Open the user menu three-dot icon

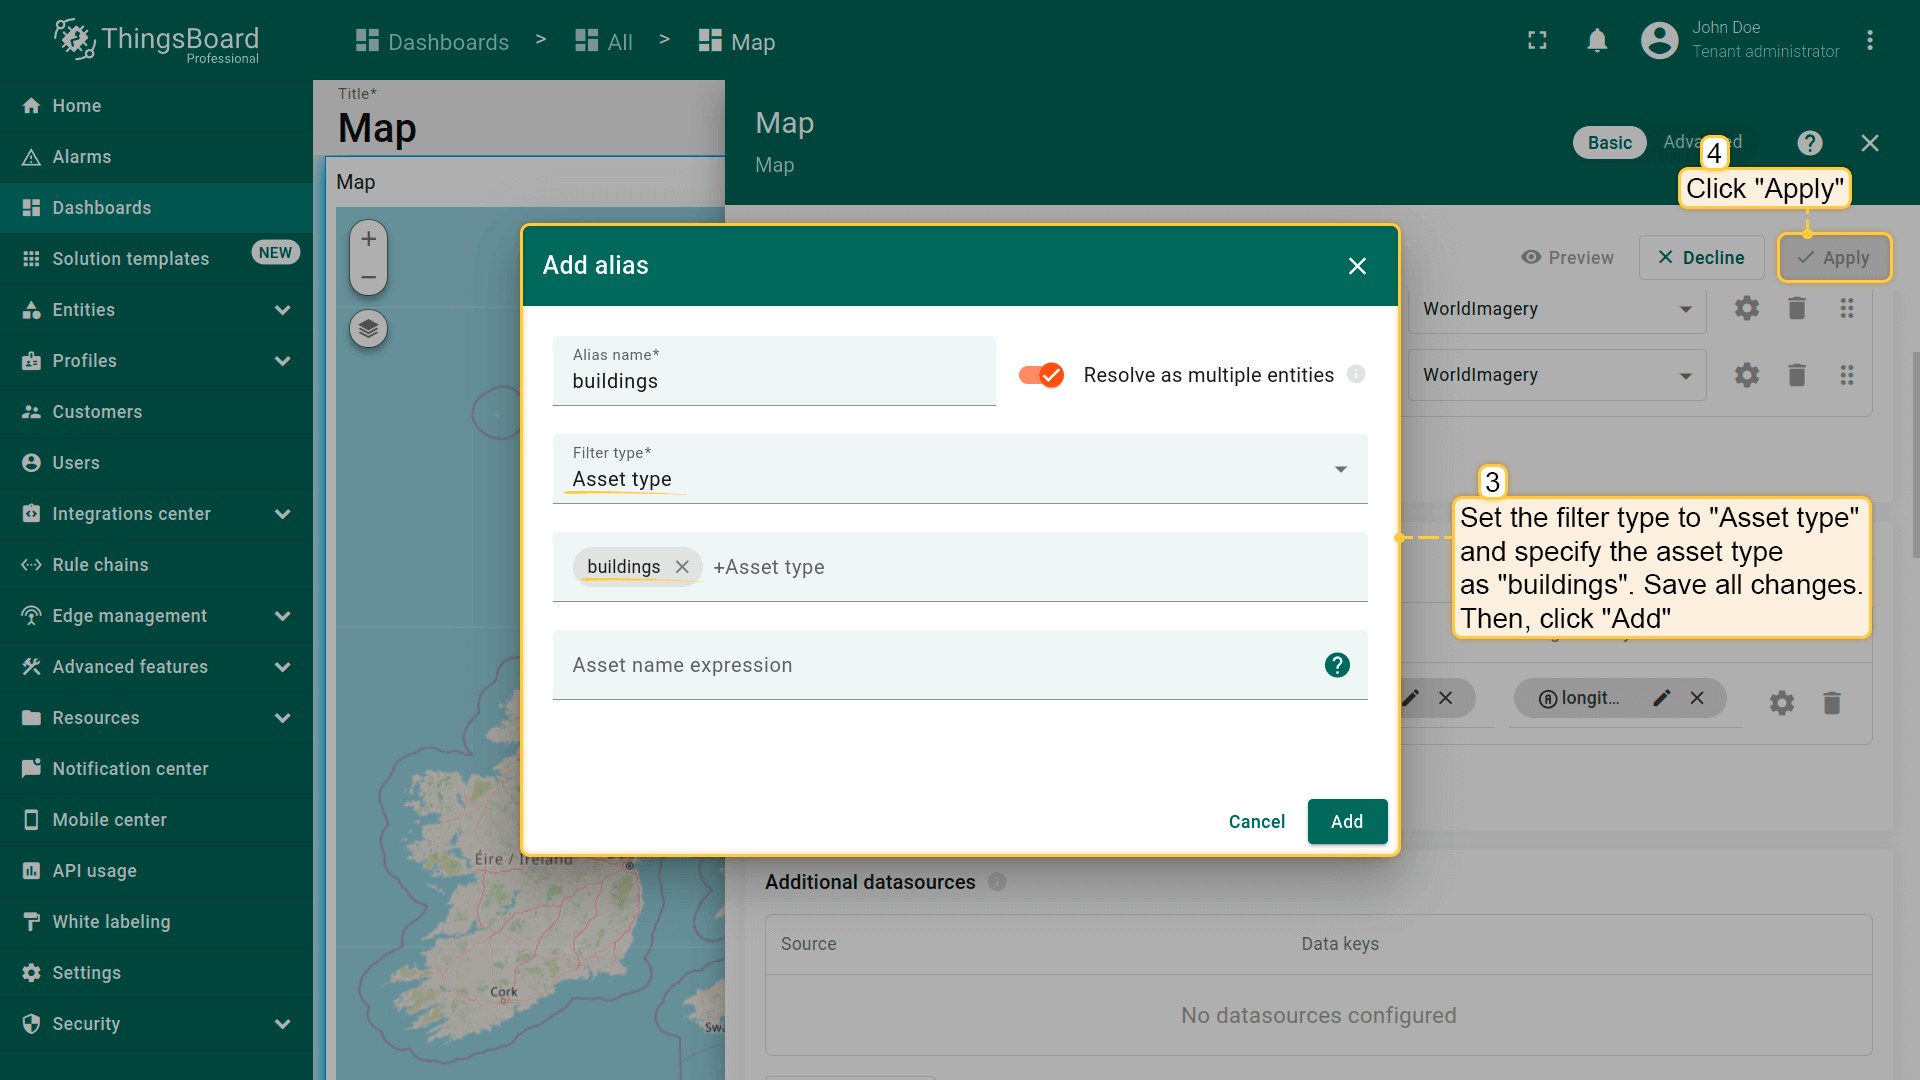[1869, 40]
